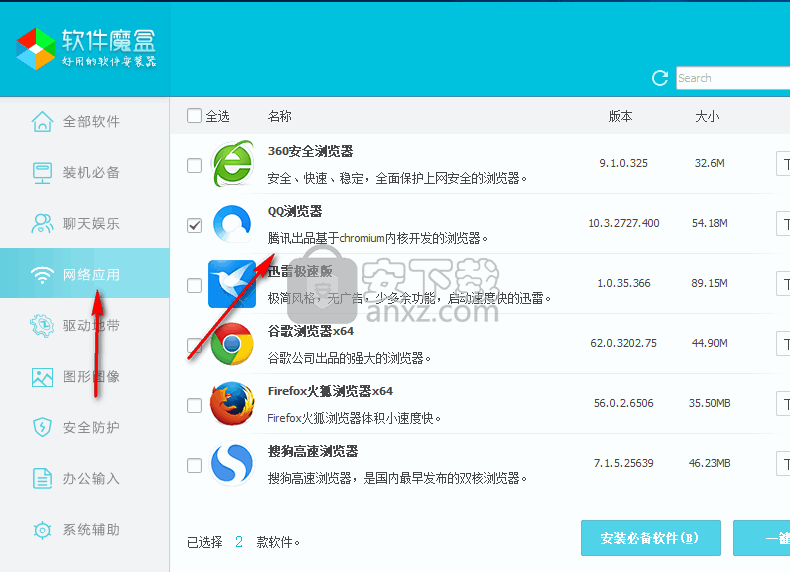This screenshot has width=790, height=572.
Task: Open the 办公输入 category
Action: (x=85, y=478)
